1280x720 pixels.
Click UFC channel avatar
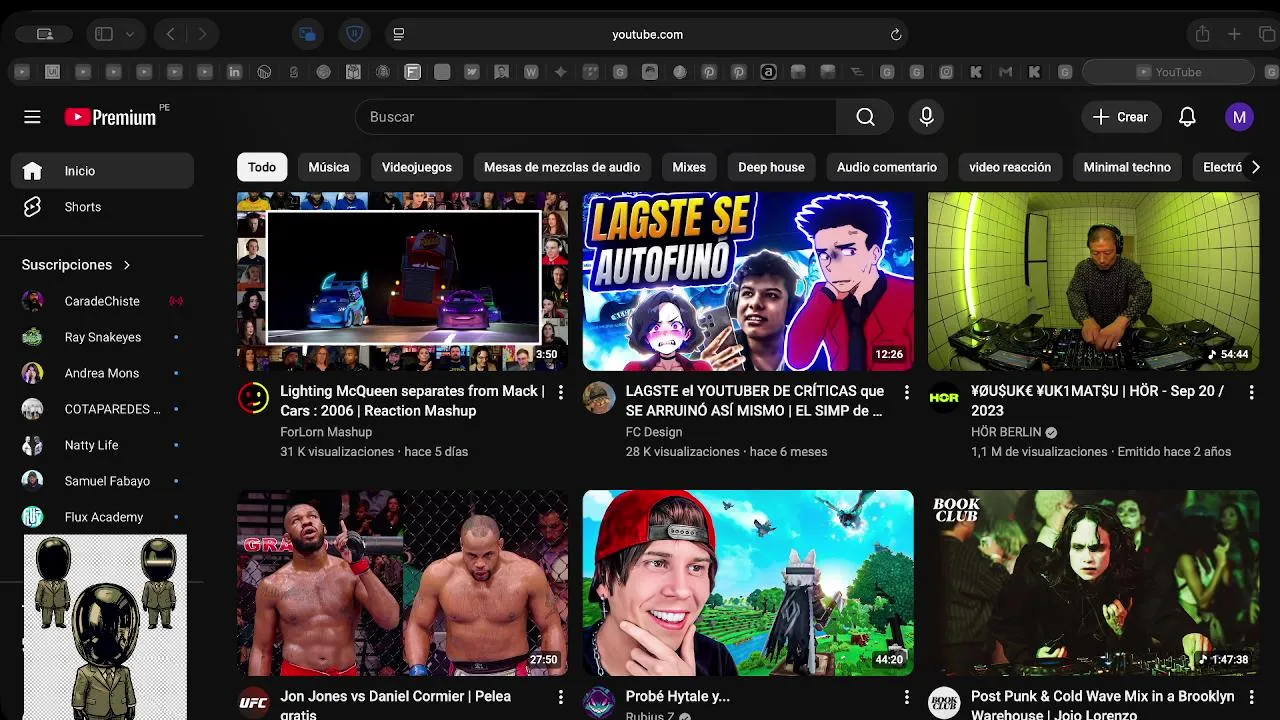click(254, 702)
